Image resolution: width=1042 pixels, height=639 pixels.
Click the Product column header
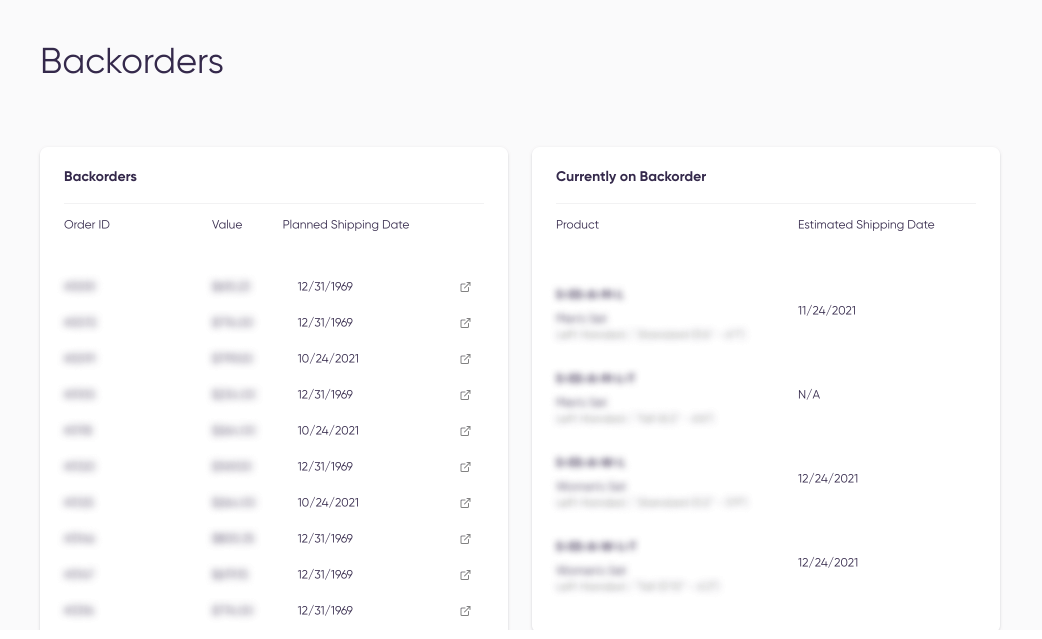(577, 225)
